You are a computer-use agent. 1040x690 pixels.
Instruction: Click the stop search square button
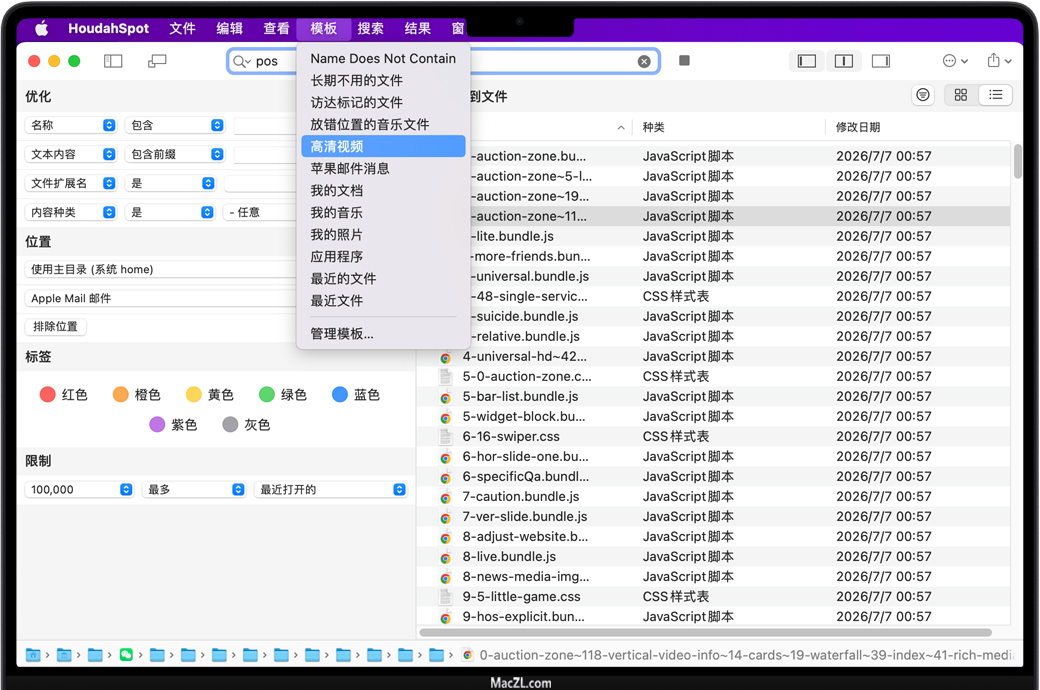click(x=684, y=61)
